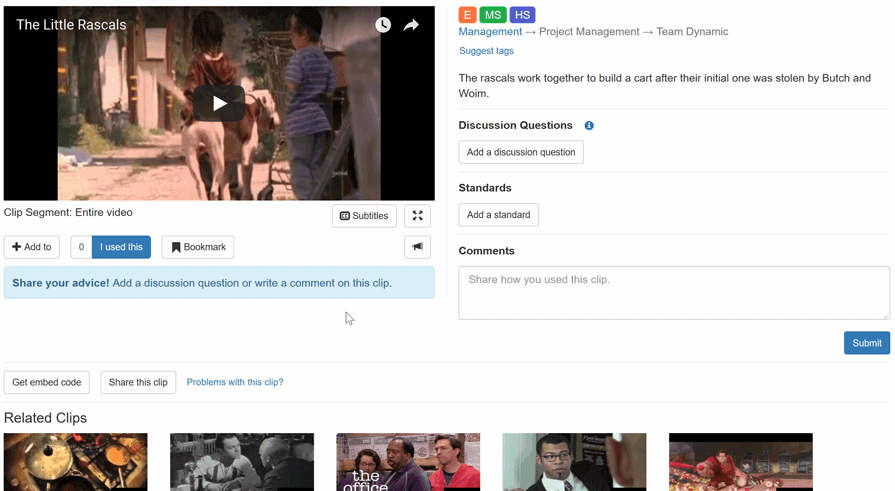
Task: Select the E grade level tag
Action: pyautogui.click(x=467, y=15)
